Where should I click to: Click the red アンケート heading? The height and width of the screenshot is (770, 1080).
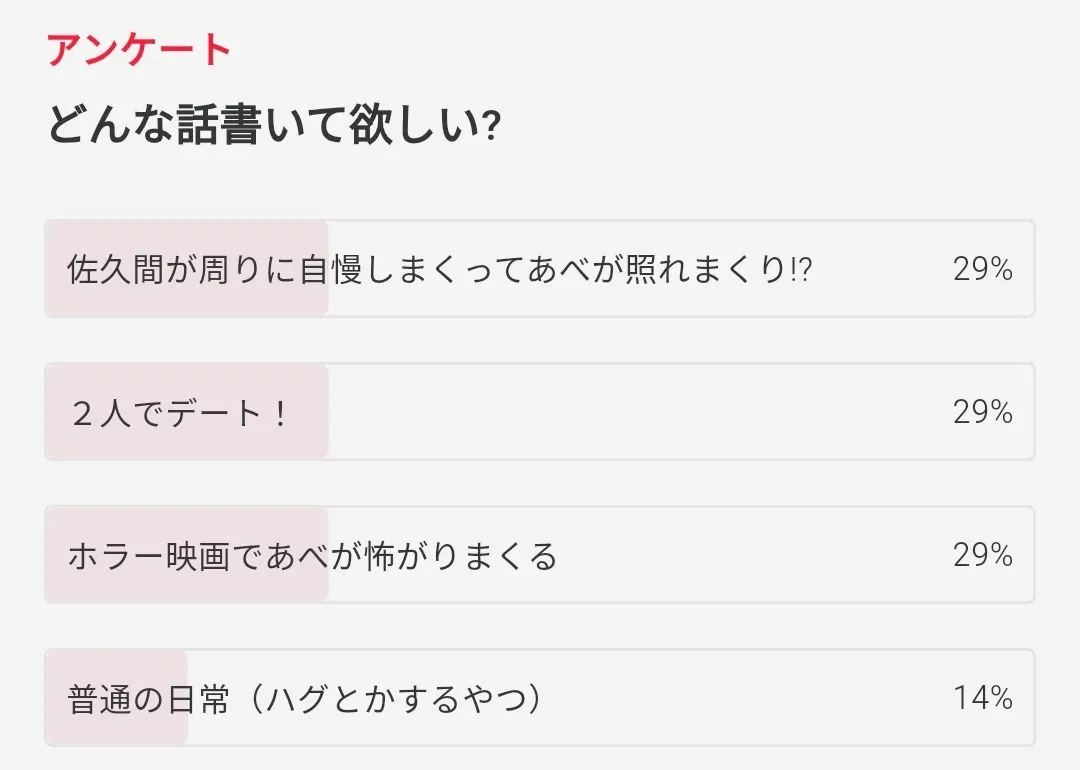139,50
